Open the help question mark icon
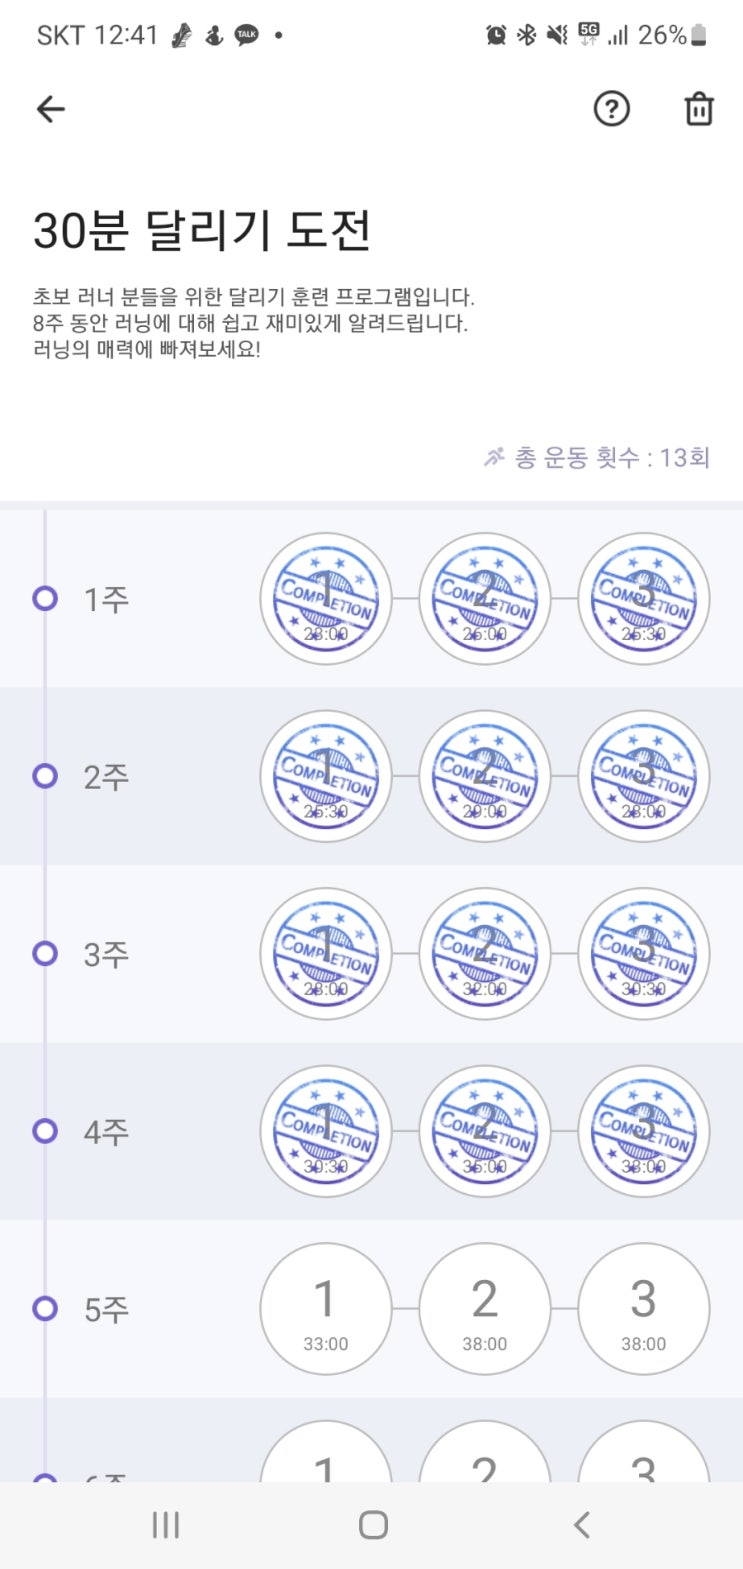This screenshot has height=1569, width=743. click(611, 109)
